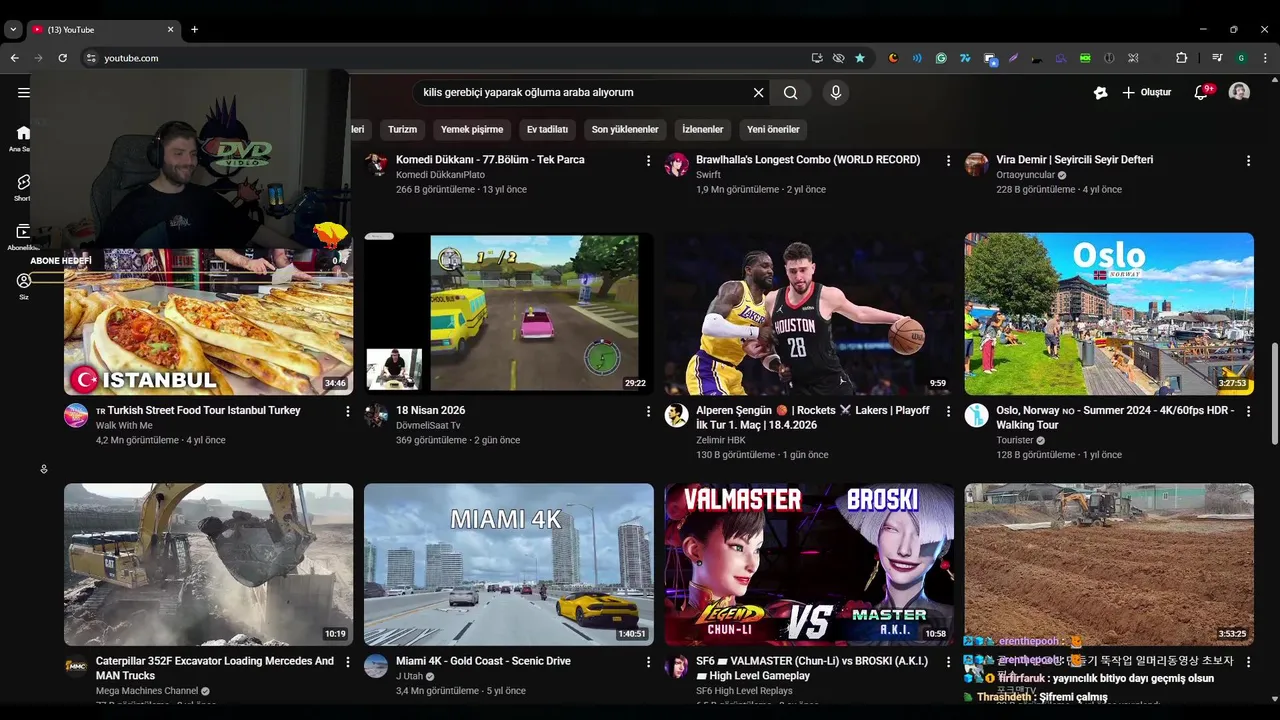Image resolution: width=1280 pixels, height=720 pixels.
Task: Select the Son yüklenenler filter chip
Action: tap(625, 129)
